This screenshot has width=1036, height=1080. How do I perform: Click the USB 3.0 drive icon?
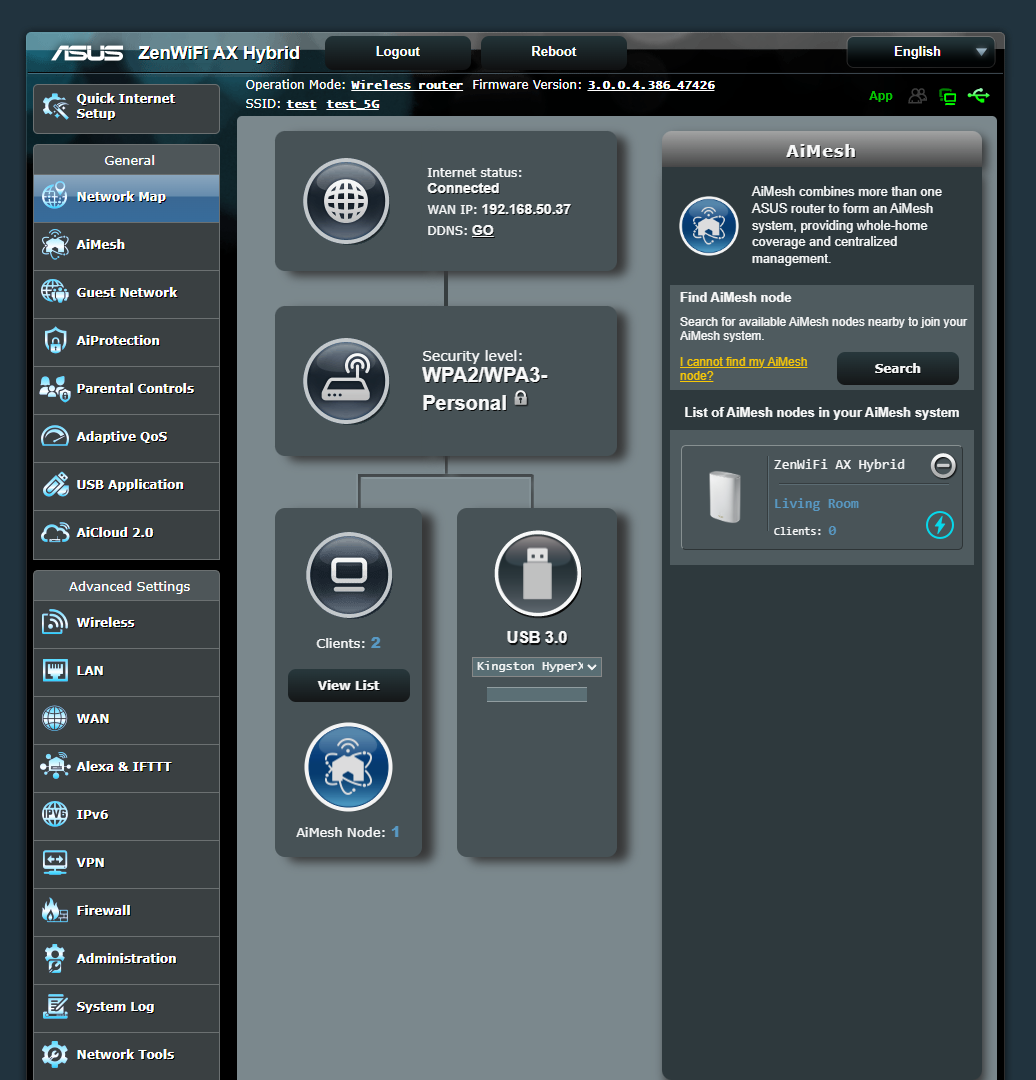point(537,573)
